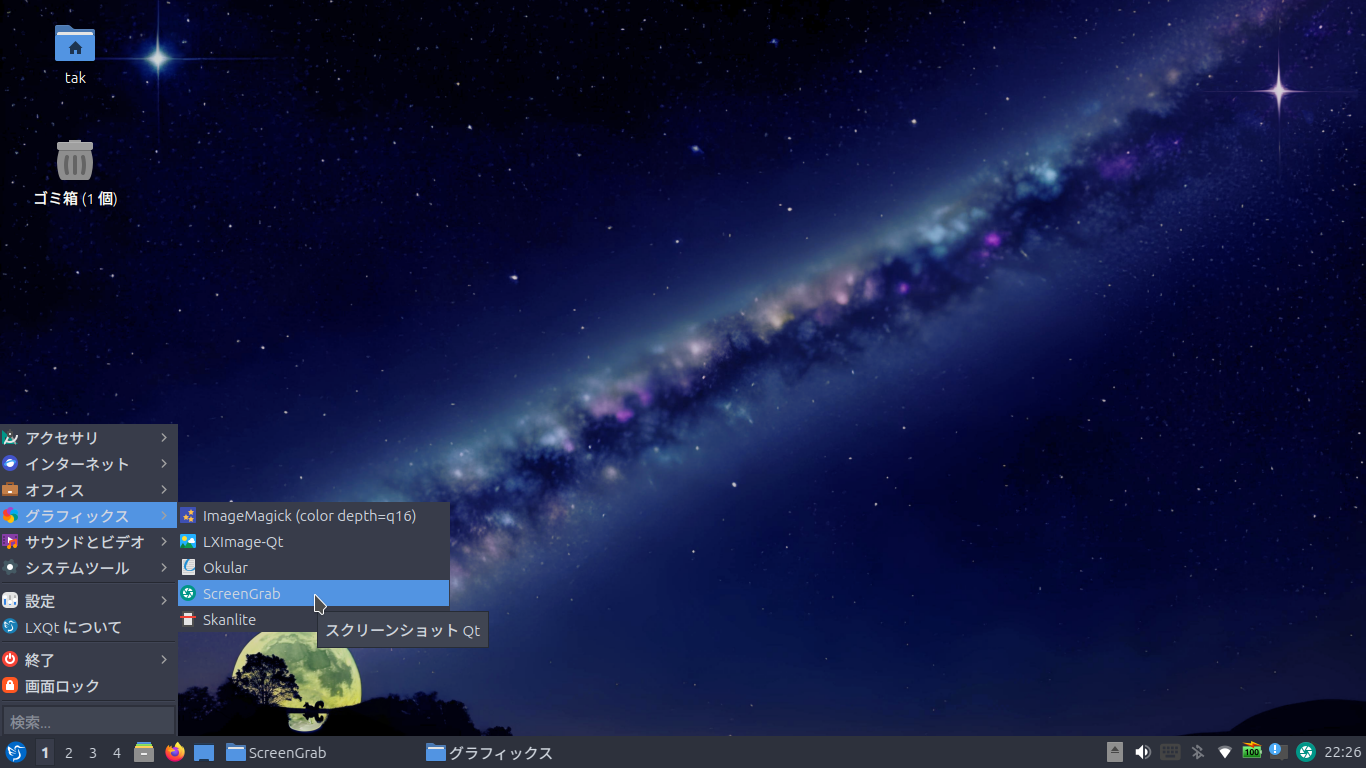Viewport: 1366px width, 768px height.
Task: Open the volume control tray icon
Action: [x=1142, y=752]
